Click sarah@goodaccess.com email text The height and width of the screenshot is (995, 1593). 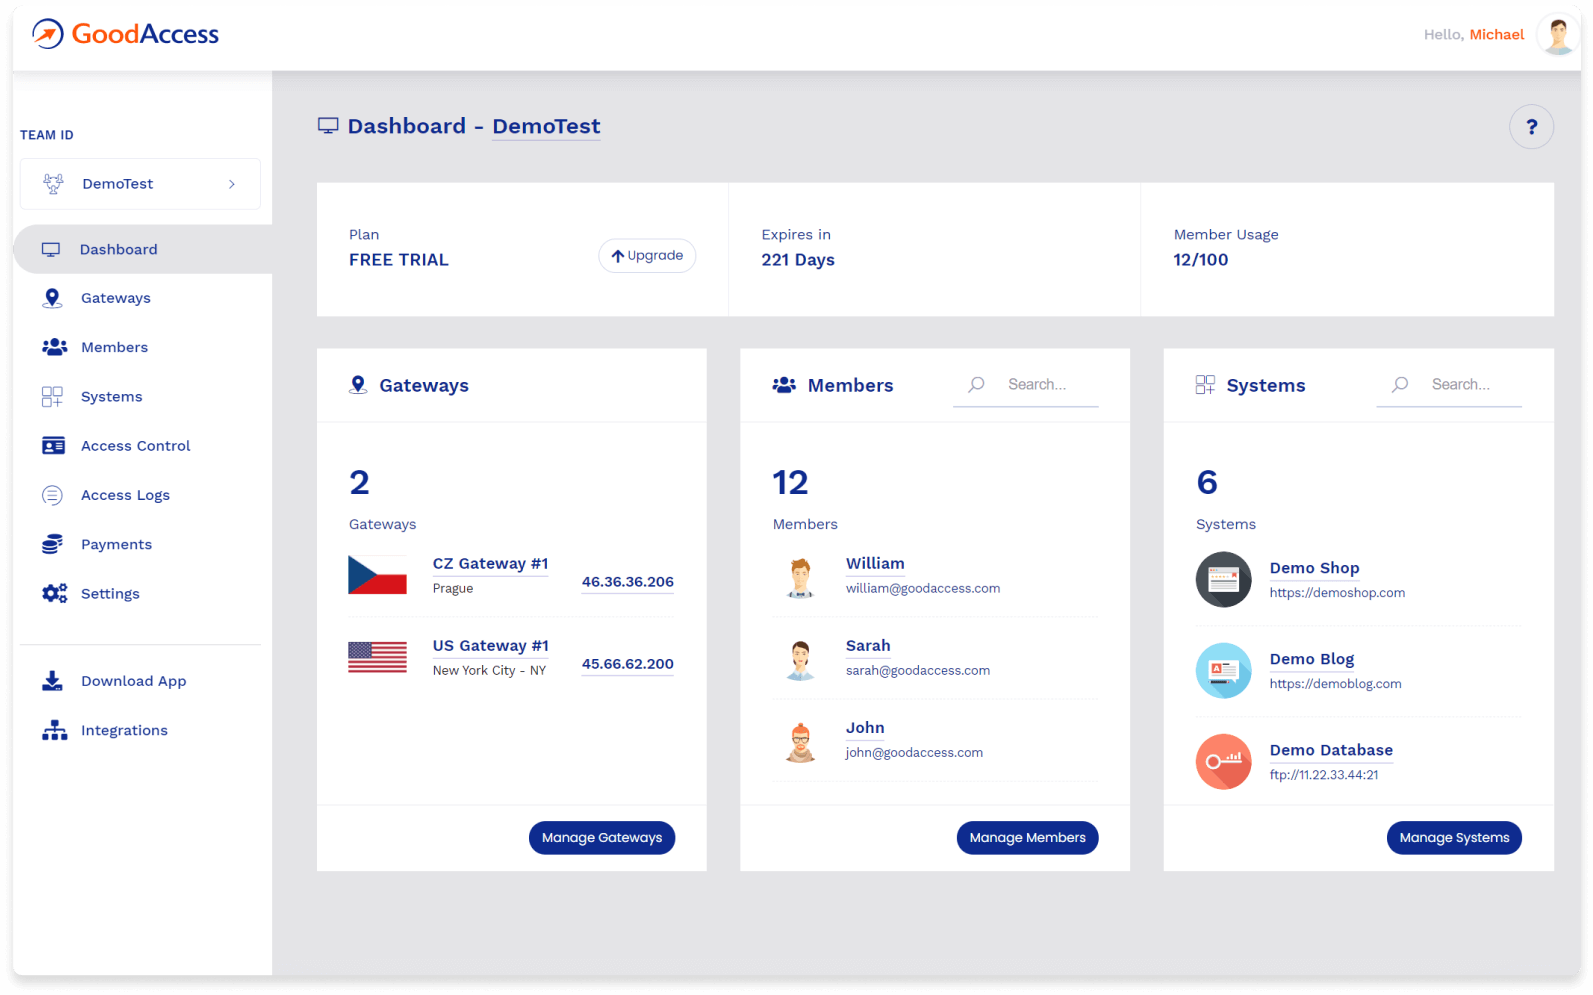918,671
